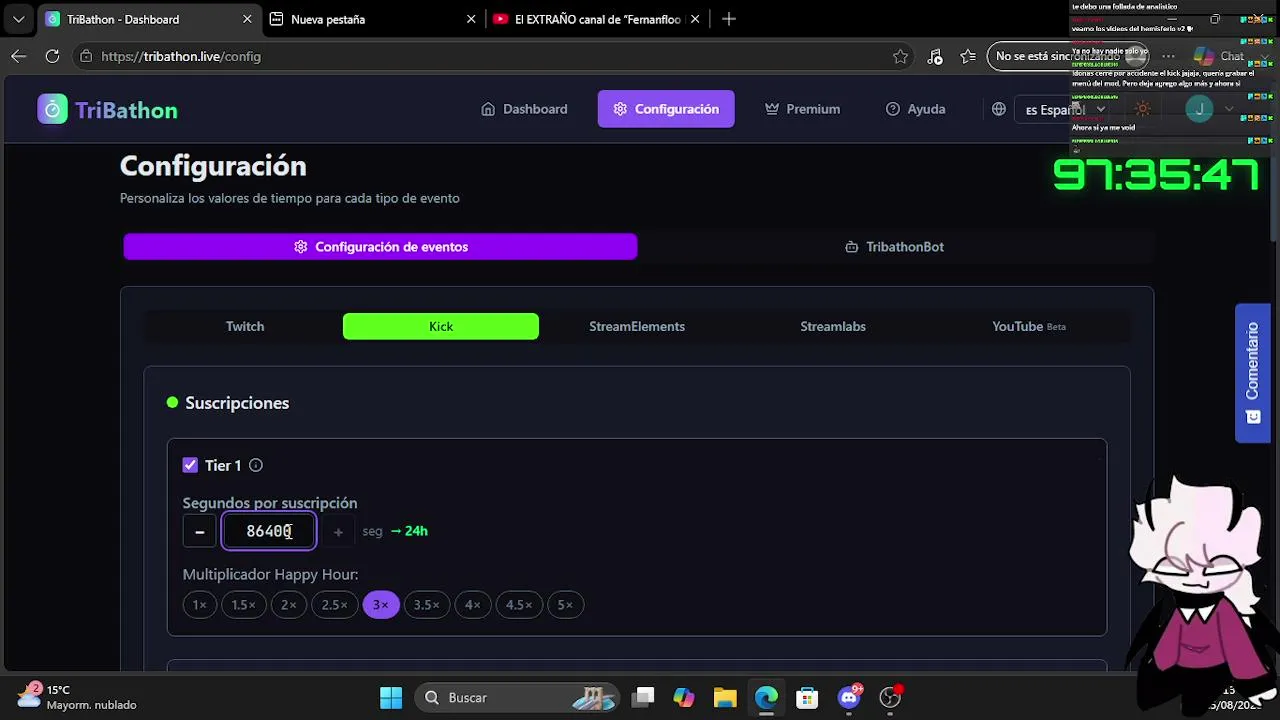The height and width of the screenshot is (720, 1280).
Task: Select the 2× Happy Hour multiplier
Action: (x=289, y=605)
